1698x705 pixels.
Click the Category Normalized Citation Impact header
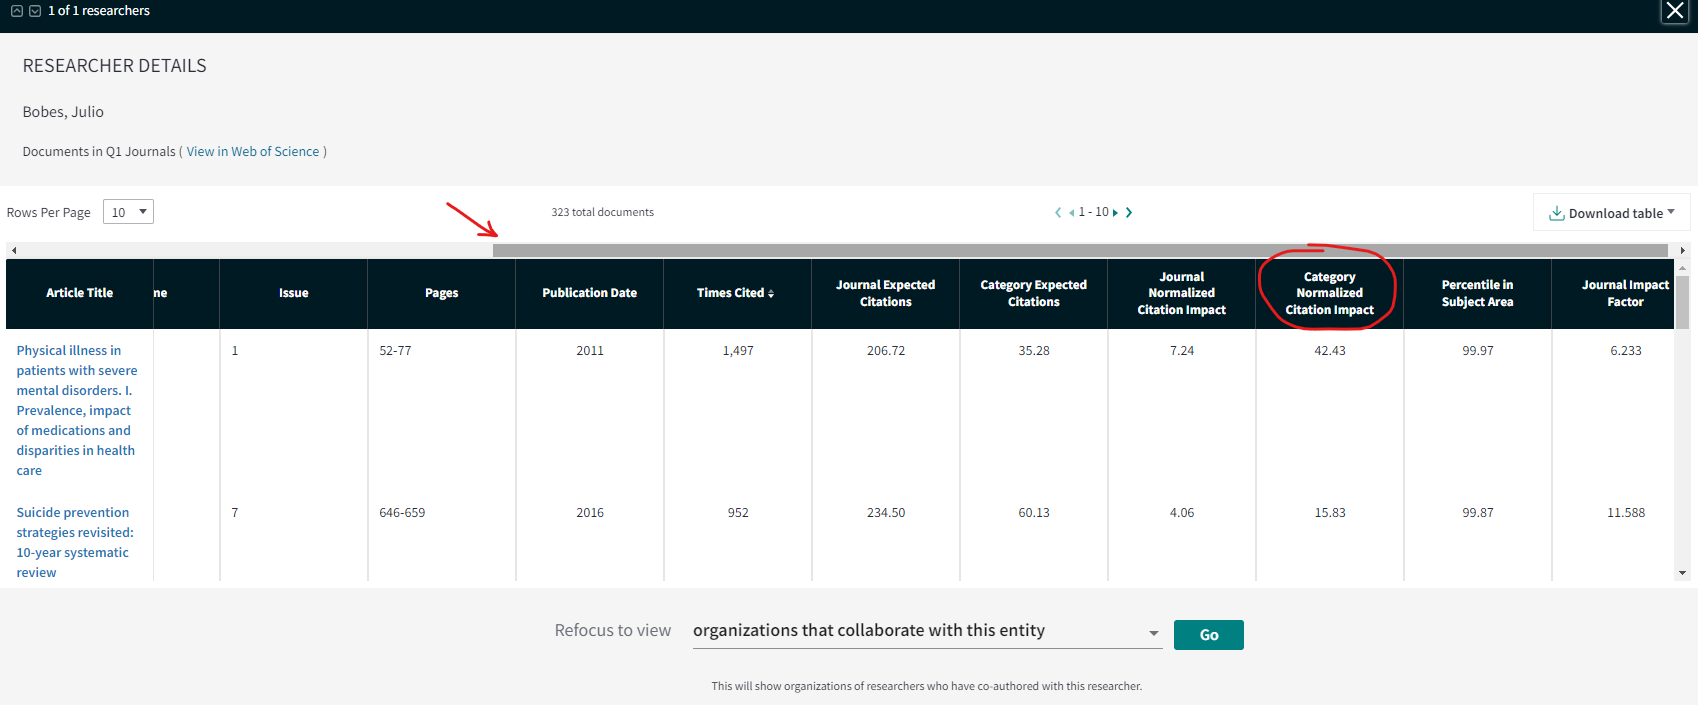[1329, 293]
